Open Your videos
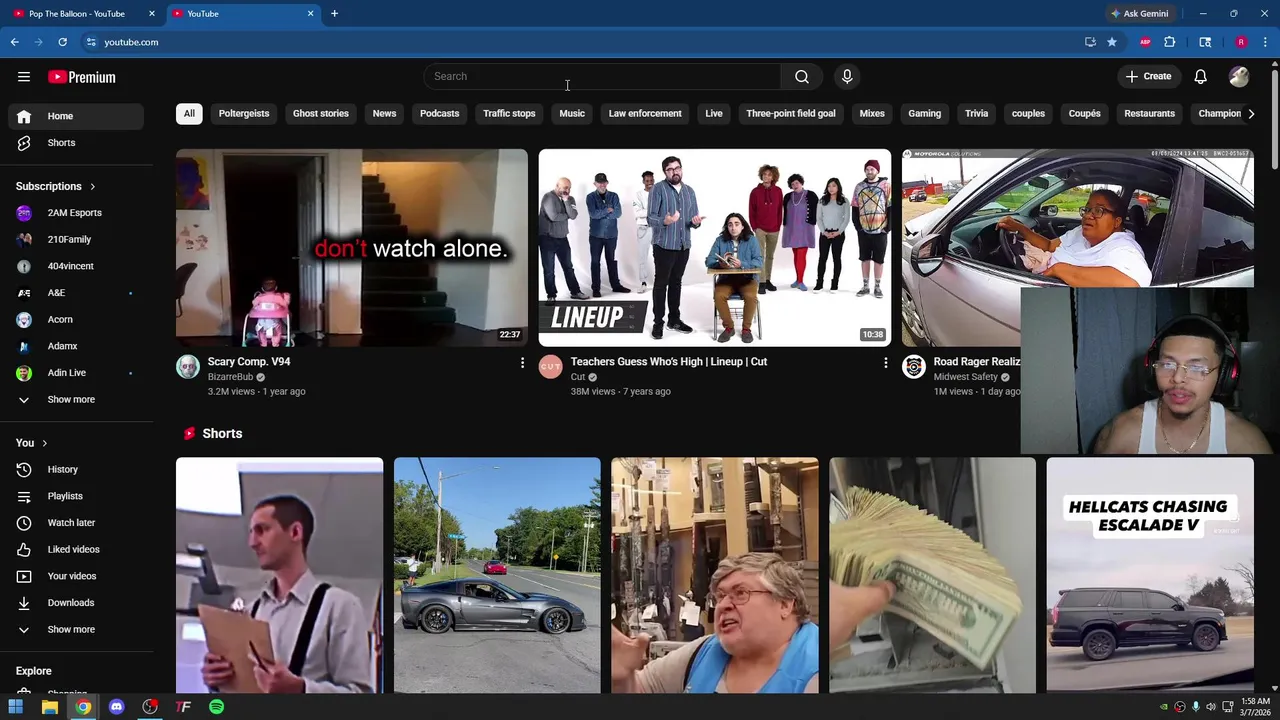1280x720 pixels. (76, 576)
